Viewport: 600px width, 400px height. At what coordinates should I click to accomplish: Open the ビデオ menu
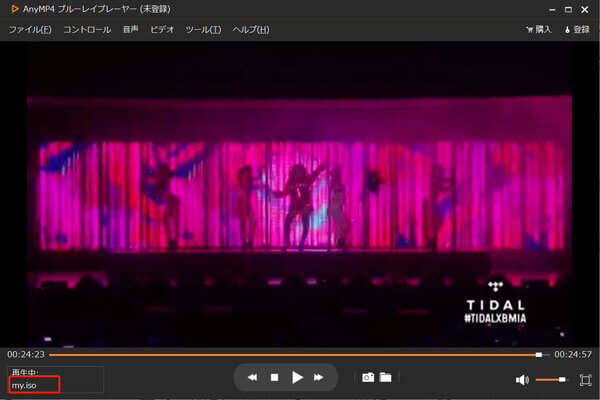(x=162, y=29)
